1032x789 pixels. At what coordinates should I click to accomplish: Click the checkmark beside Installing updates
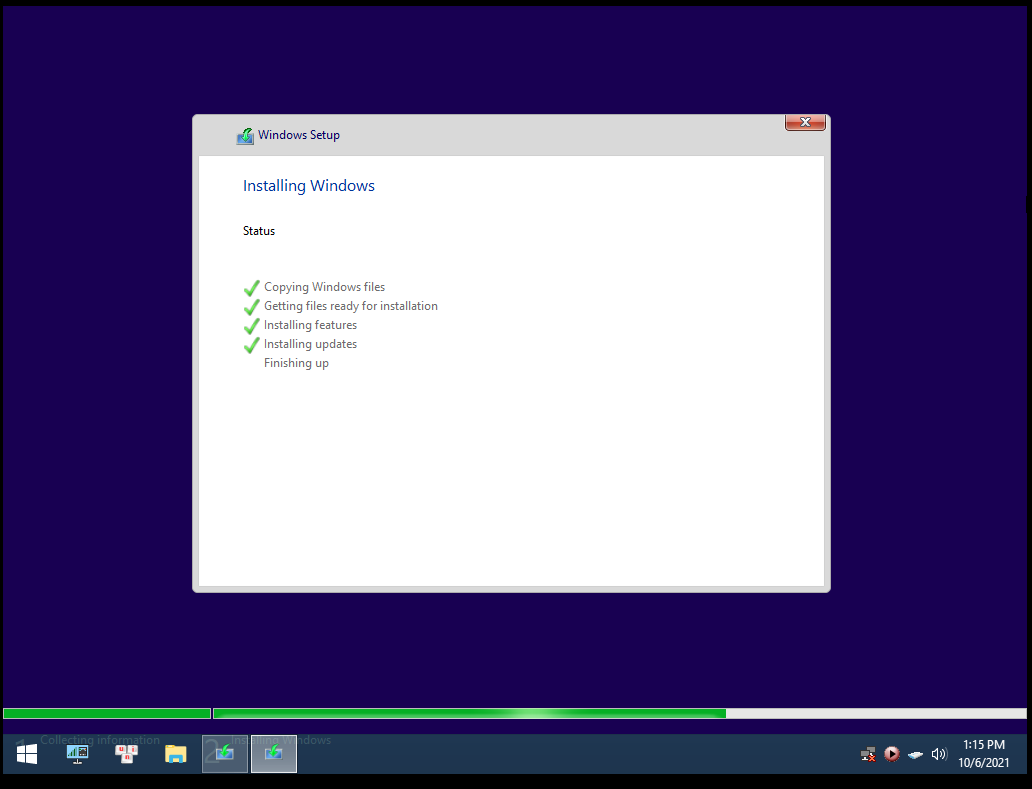[251, 345]
